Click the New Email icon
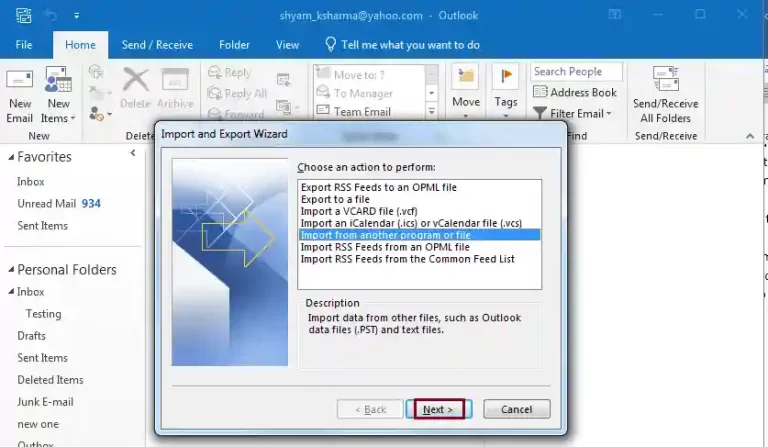This screenshot has width=768, height=447. tap(20, 86)
